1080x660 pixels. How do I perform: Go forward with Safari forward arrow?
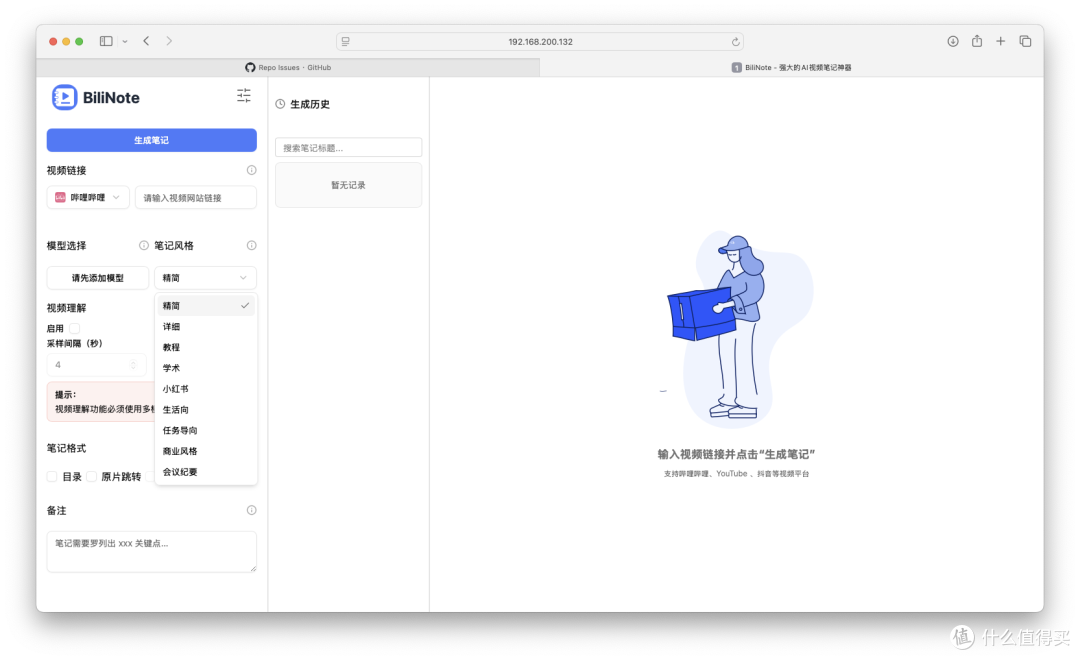coord(169,41)
